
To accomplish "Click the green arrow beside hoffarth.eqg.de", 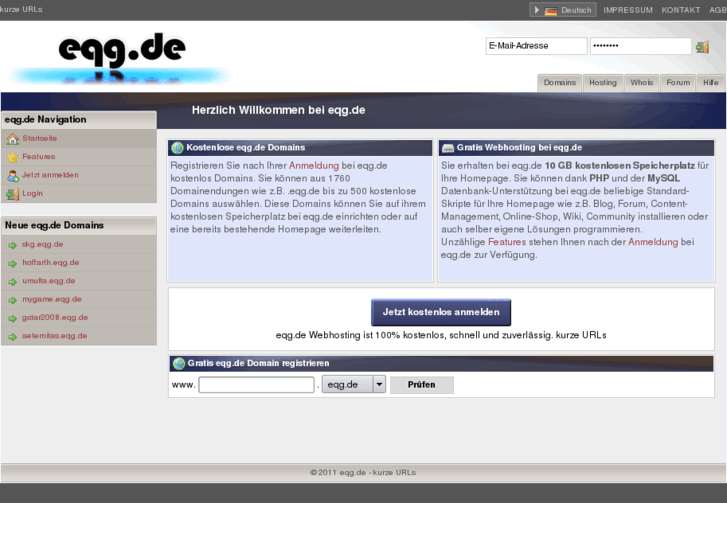I will [x=13, y=263].
